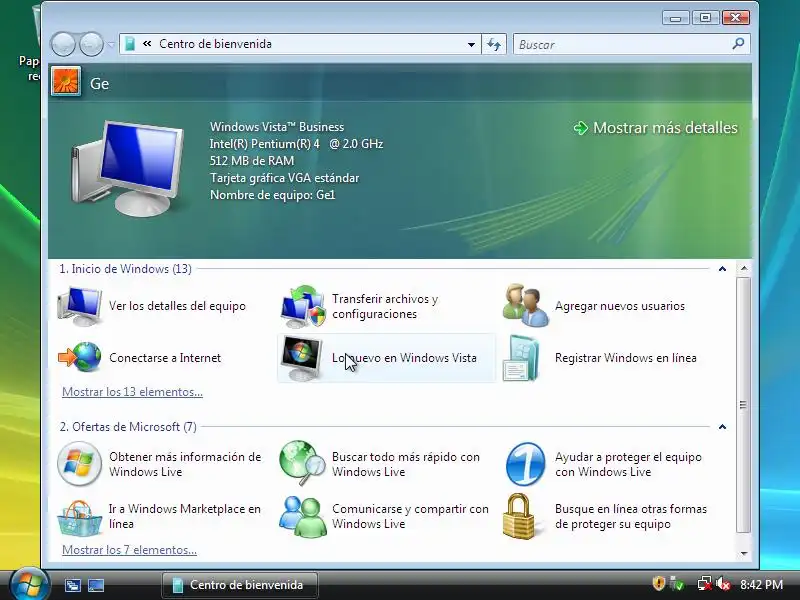Select Registrar Windows en línea icon
This screenshot has width=800, height=600.
[x=521, y=358]
